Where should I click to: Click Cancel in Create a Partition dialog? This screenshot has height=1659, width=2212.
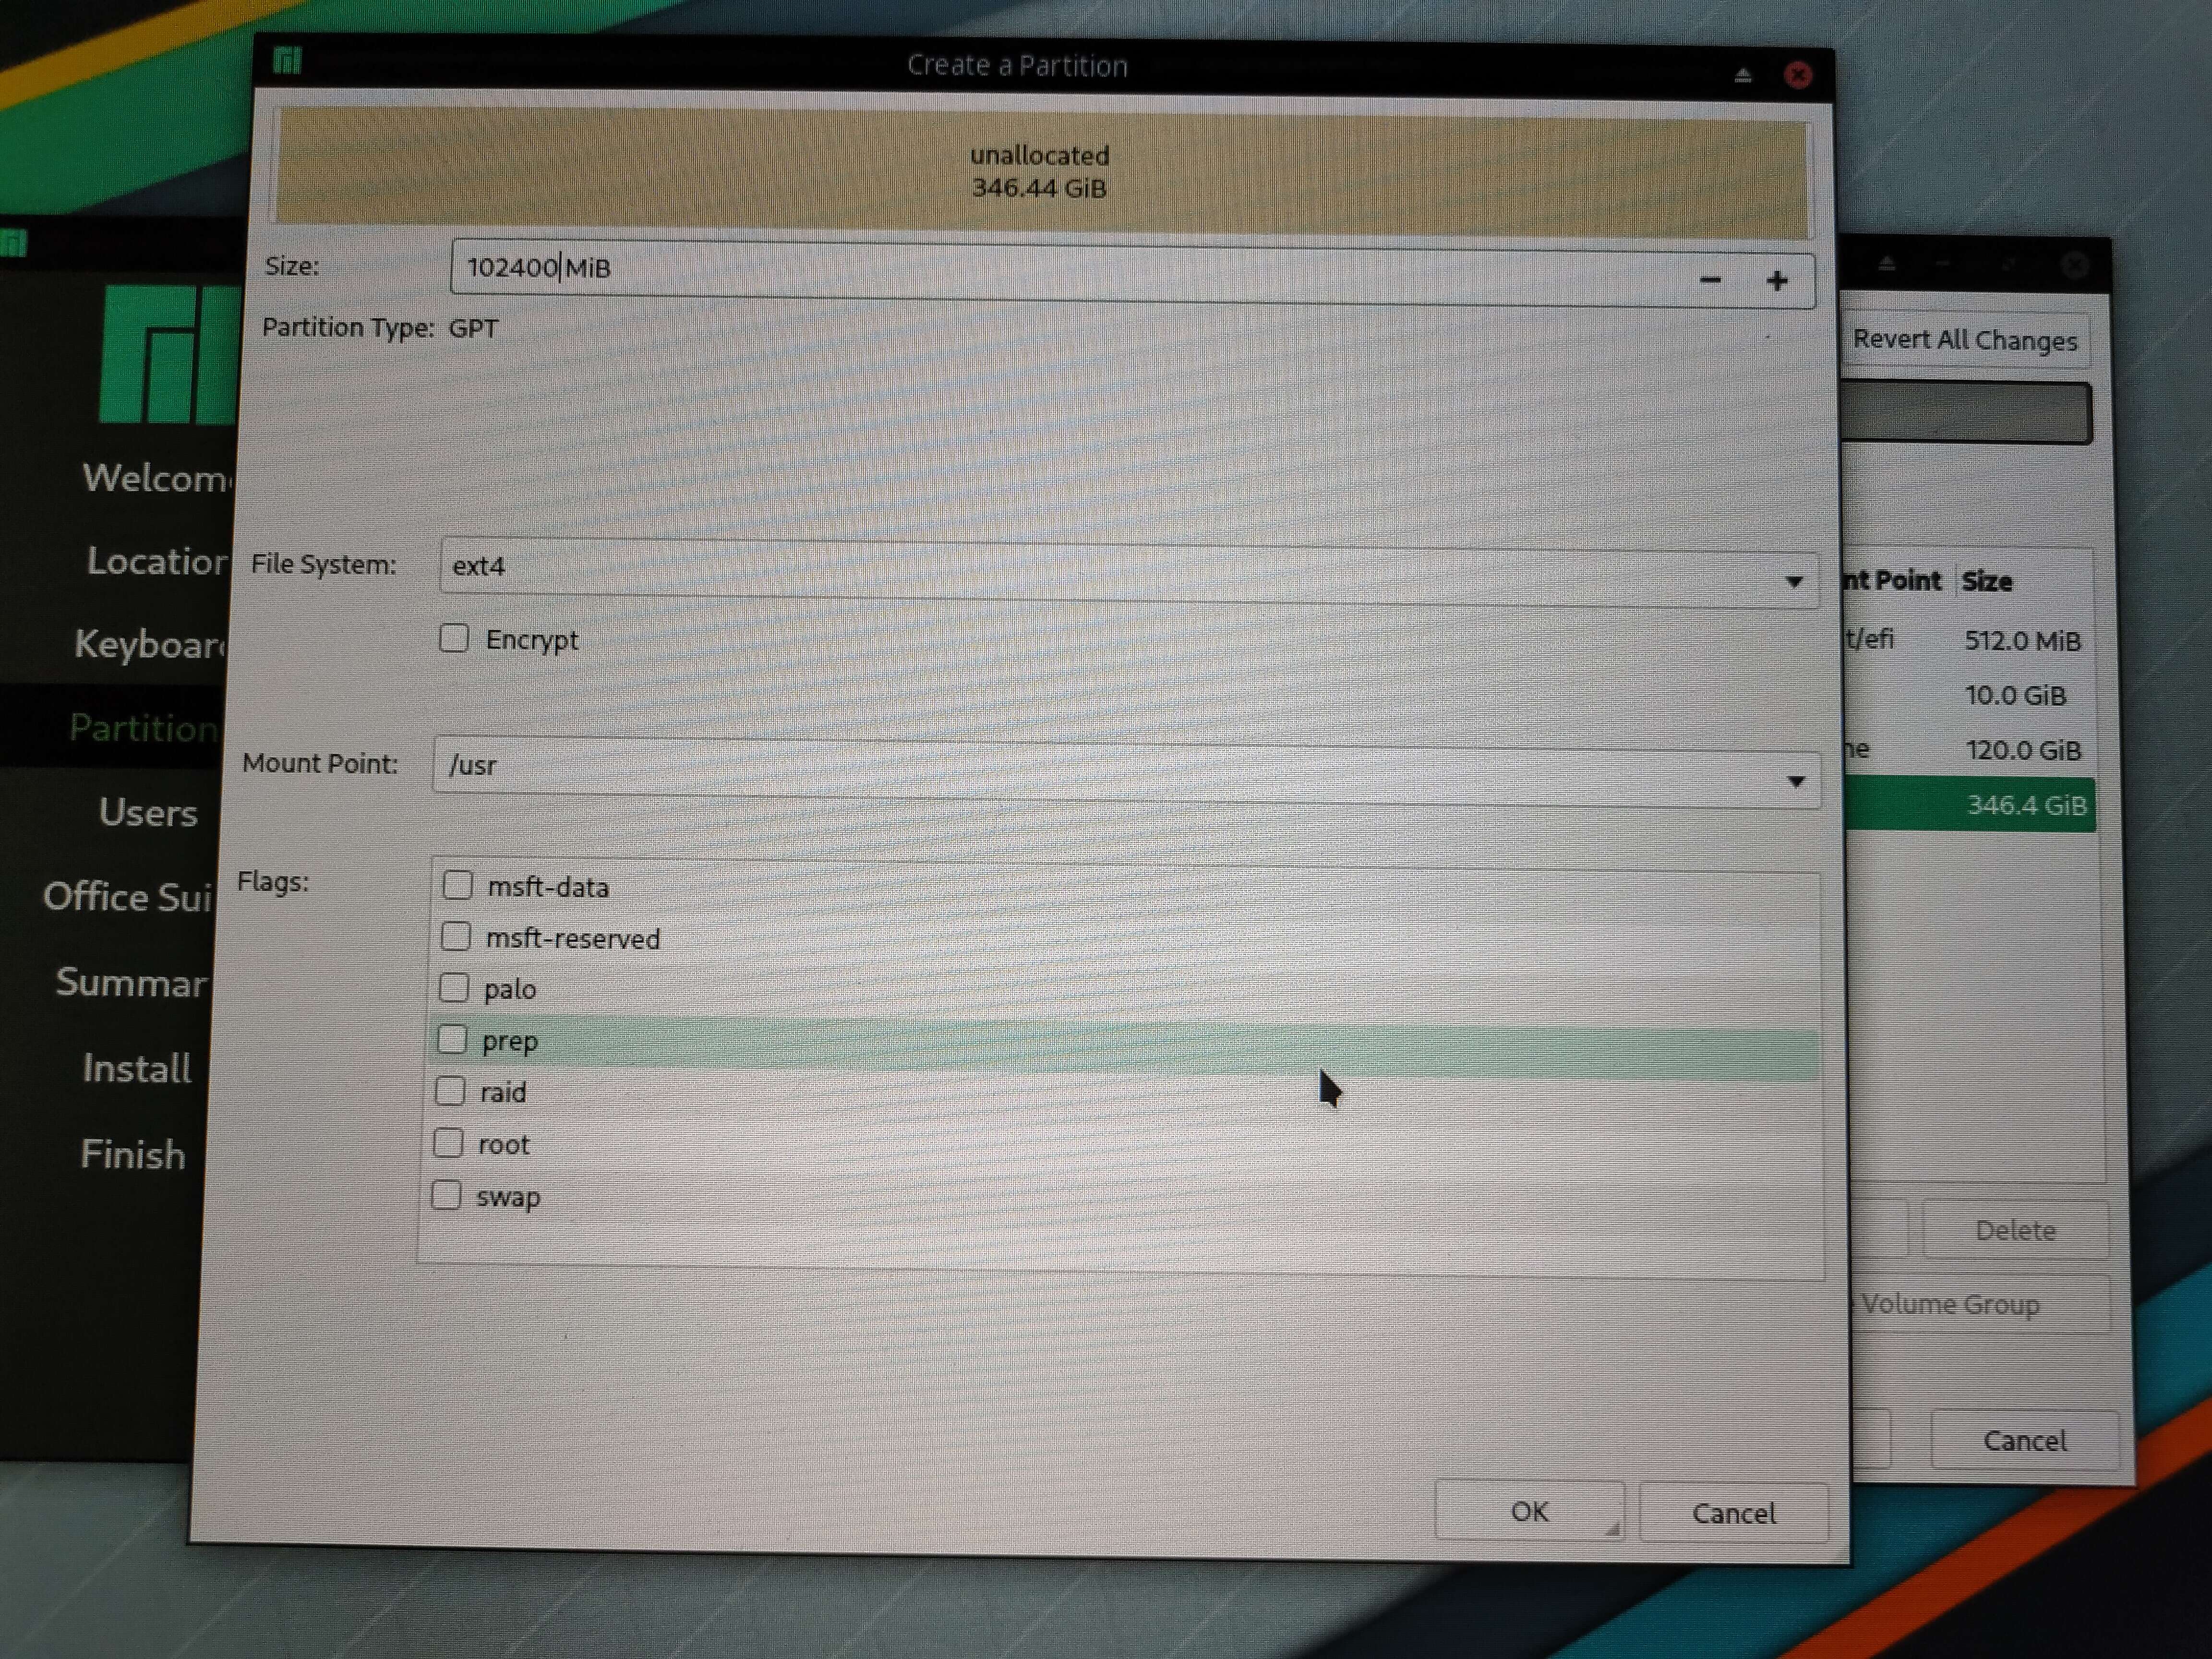pyautogui.click(x=1734, y=1513)
